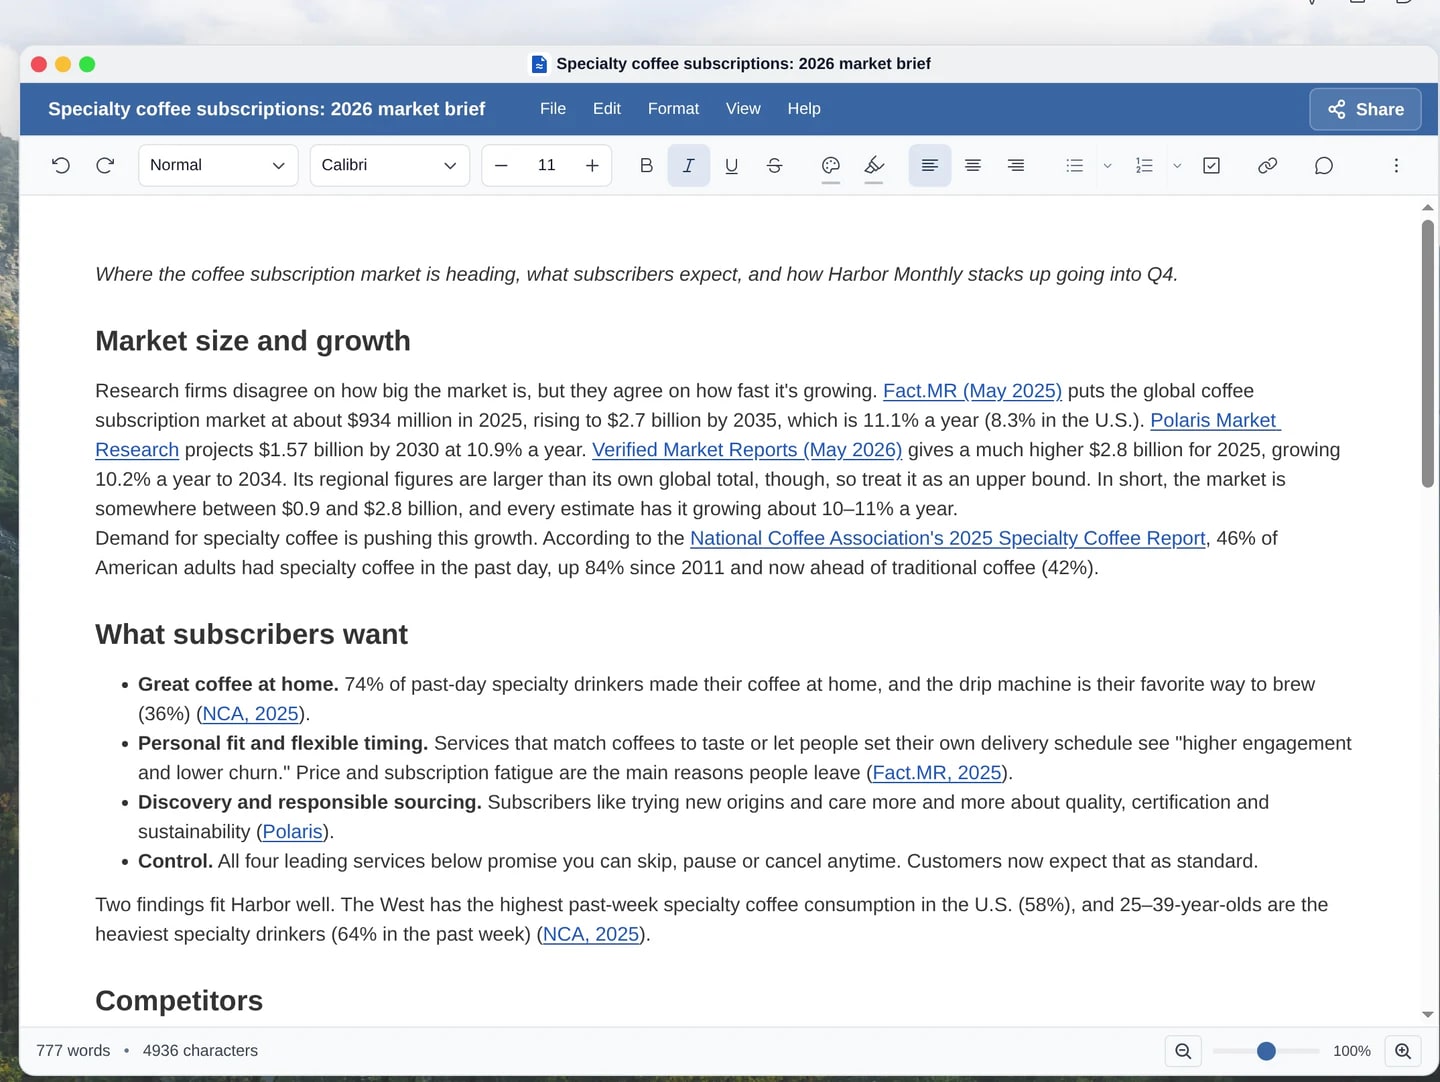This screenshot has height=1082, width=1440.
Task: Toggle underline formatting
Action: pyautogui.click(x=731, y=165)
